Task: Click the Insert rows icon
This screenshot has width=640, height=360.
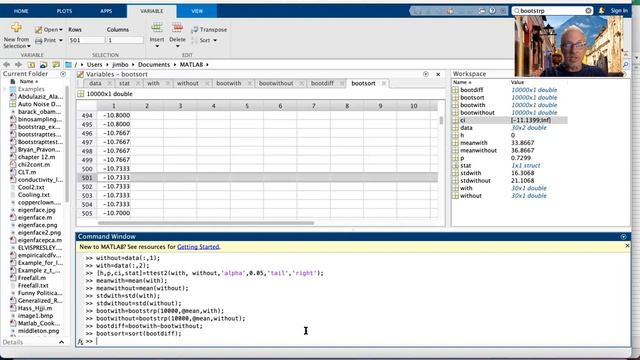Action: tap(157, 28)
